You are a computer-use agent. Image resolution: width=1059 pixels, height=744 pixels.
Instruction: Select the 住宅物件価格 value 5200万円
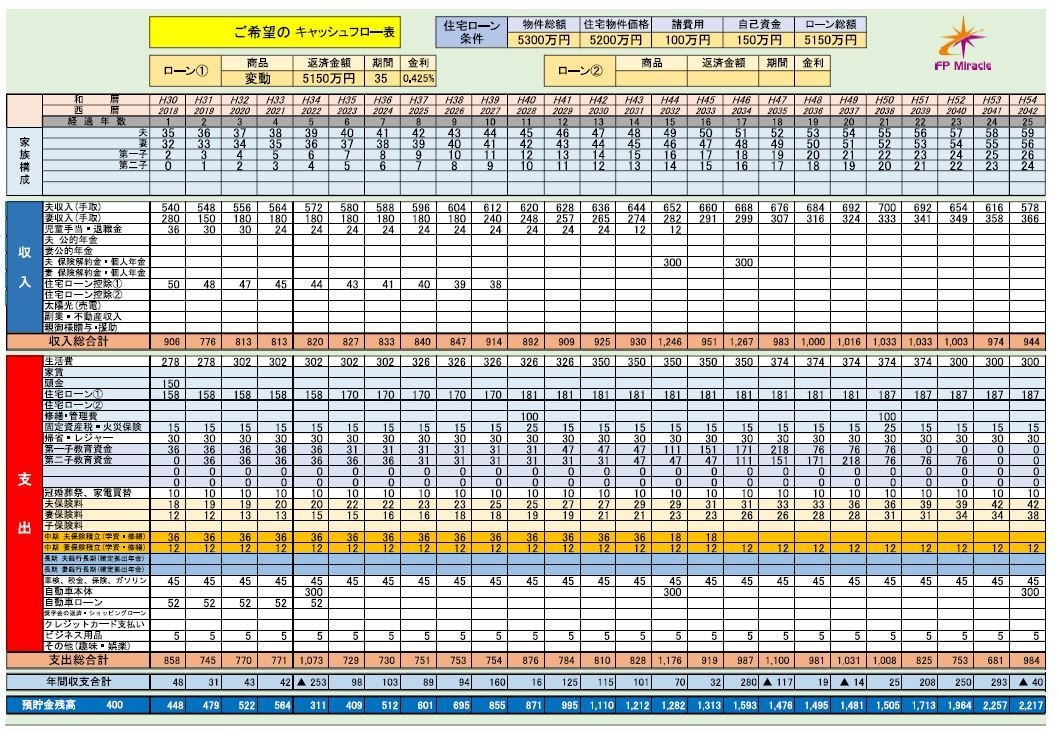(x=615, y=41)
